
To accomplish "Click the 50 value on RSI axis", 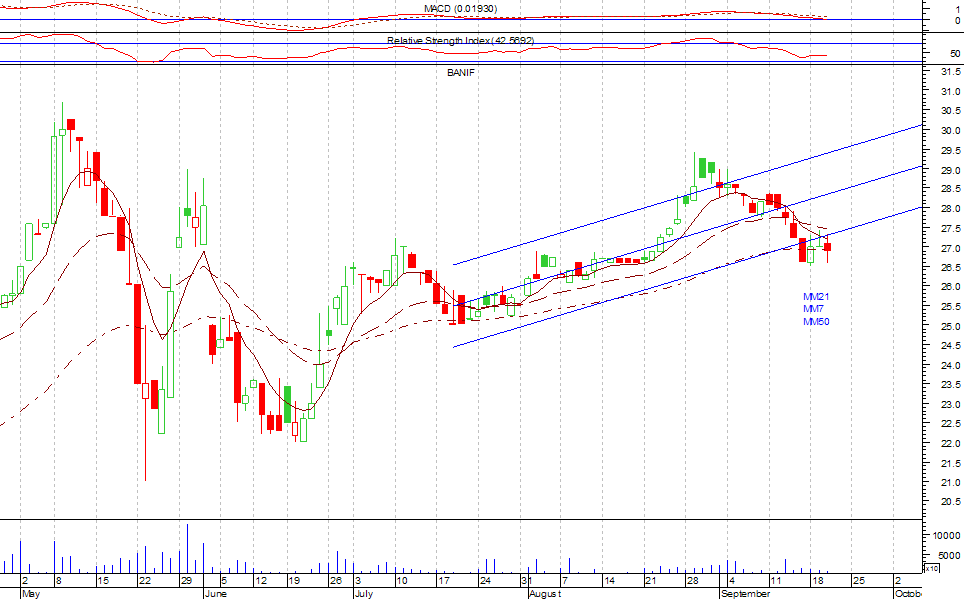I will coord(955,54).
